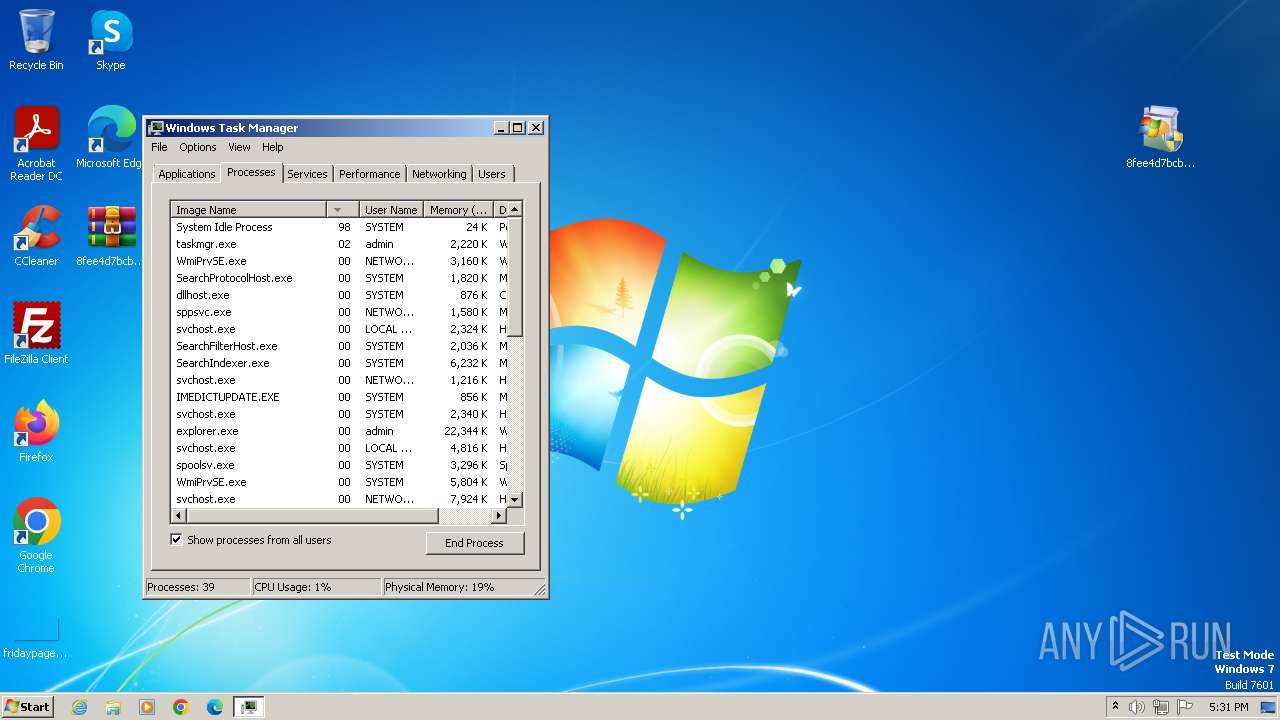Open the CCleaner desktop shortcut
1280x720 pixels.
coord(36,236)
